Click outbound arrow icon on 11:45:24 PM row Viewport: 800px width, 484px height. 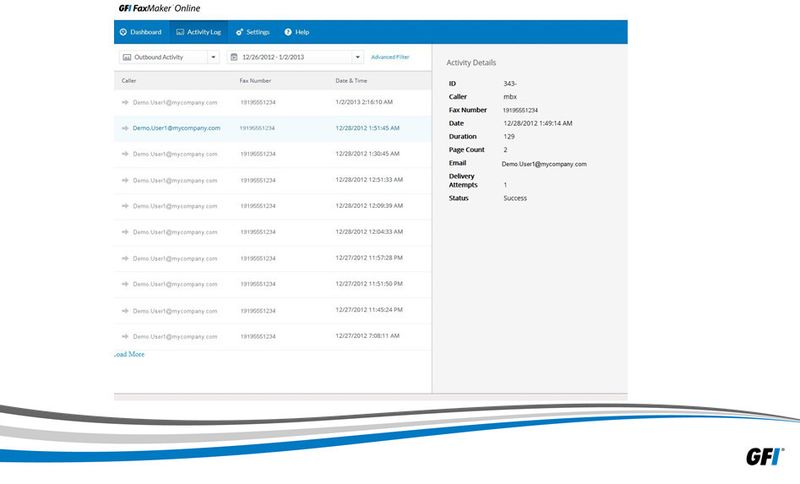[125, 311]
